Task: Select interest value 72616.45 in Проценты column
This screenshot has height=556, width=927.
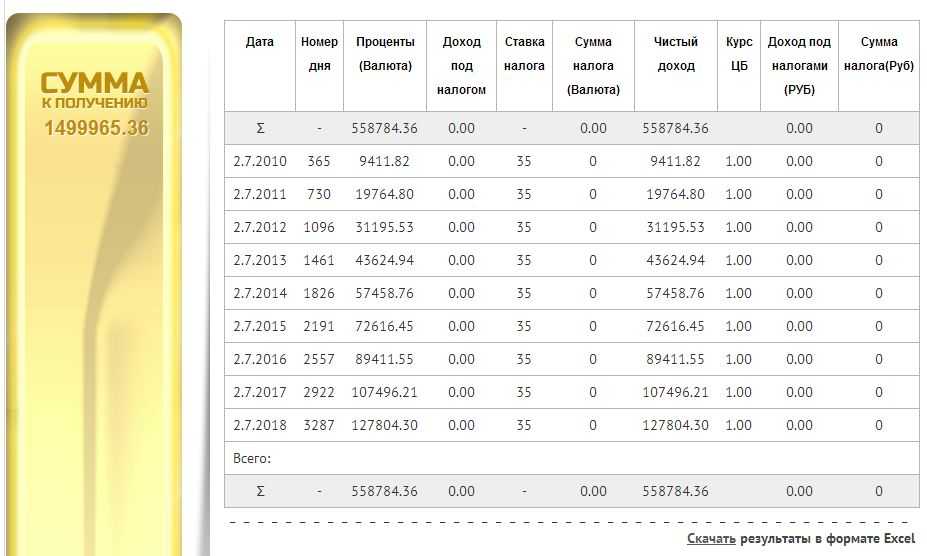Action: point(384,327)
